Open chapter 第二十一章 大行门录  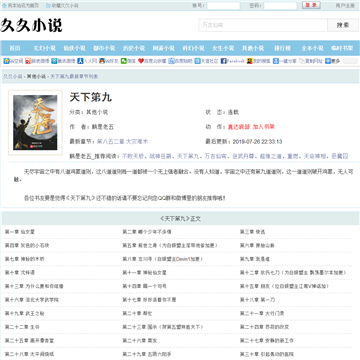[x=262, y=314]
